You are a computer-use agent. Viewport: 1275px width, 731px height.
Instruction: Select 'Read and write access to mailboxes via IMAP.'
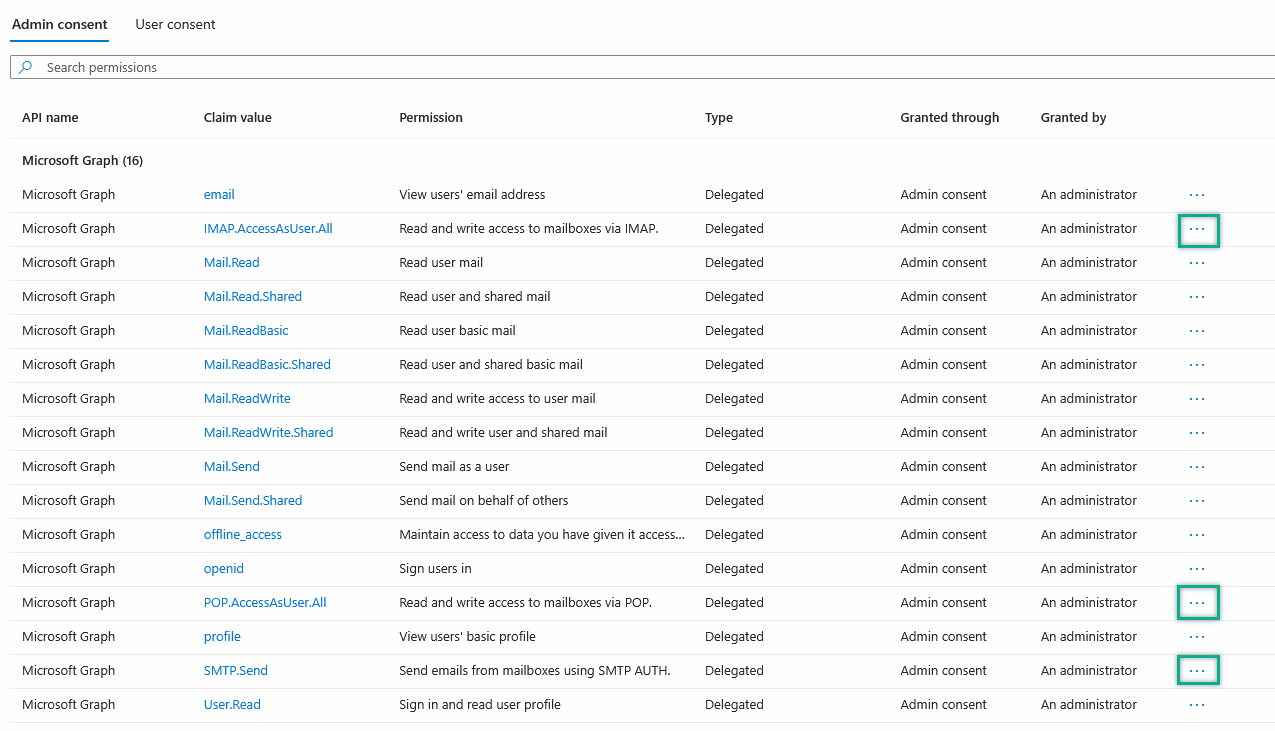click(x=529, y=228)
